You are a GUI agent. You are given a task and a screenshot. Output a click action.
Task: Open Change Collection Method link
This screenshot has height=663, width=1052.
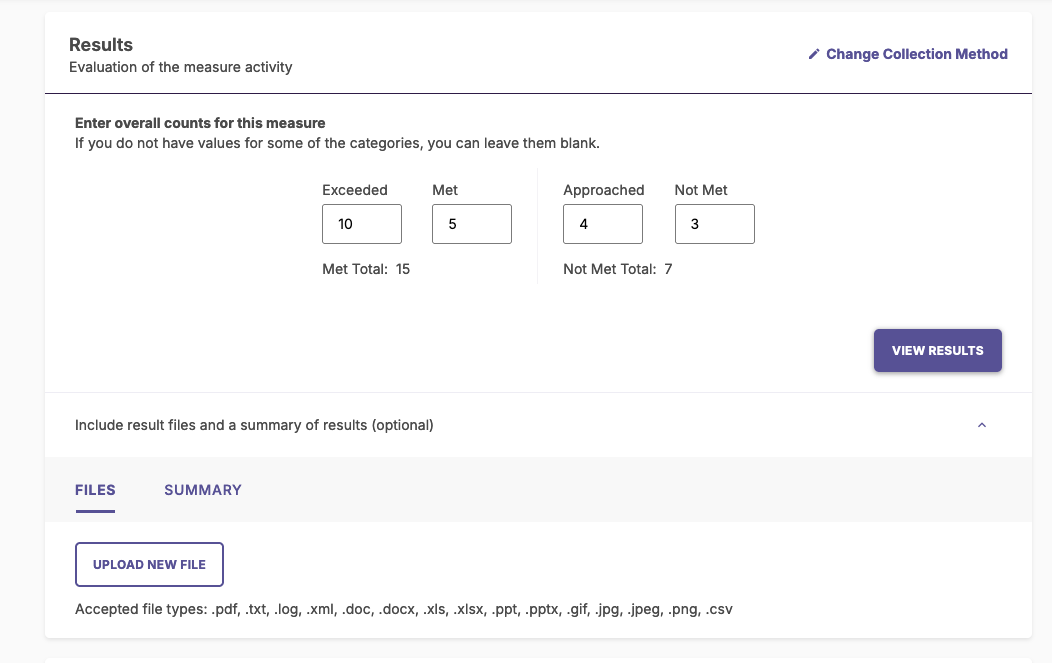click(916, 54)
